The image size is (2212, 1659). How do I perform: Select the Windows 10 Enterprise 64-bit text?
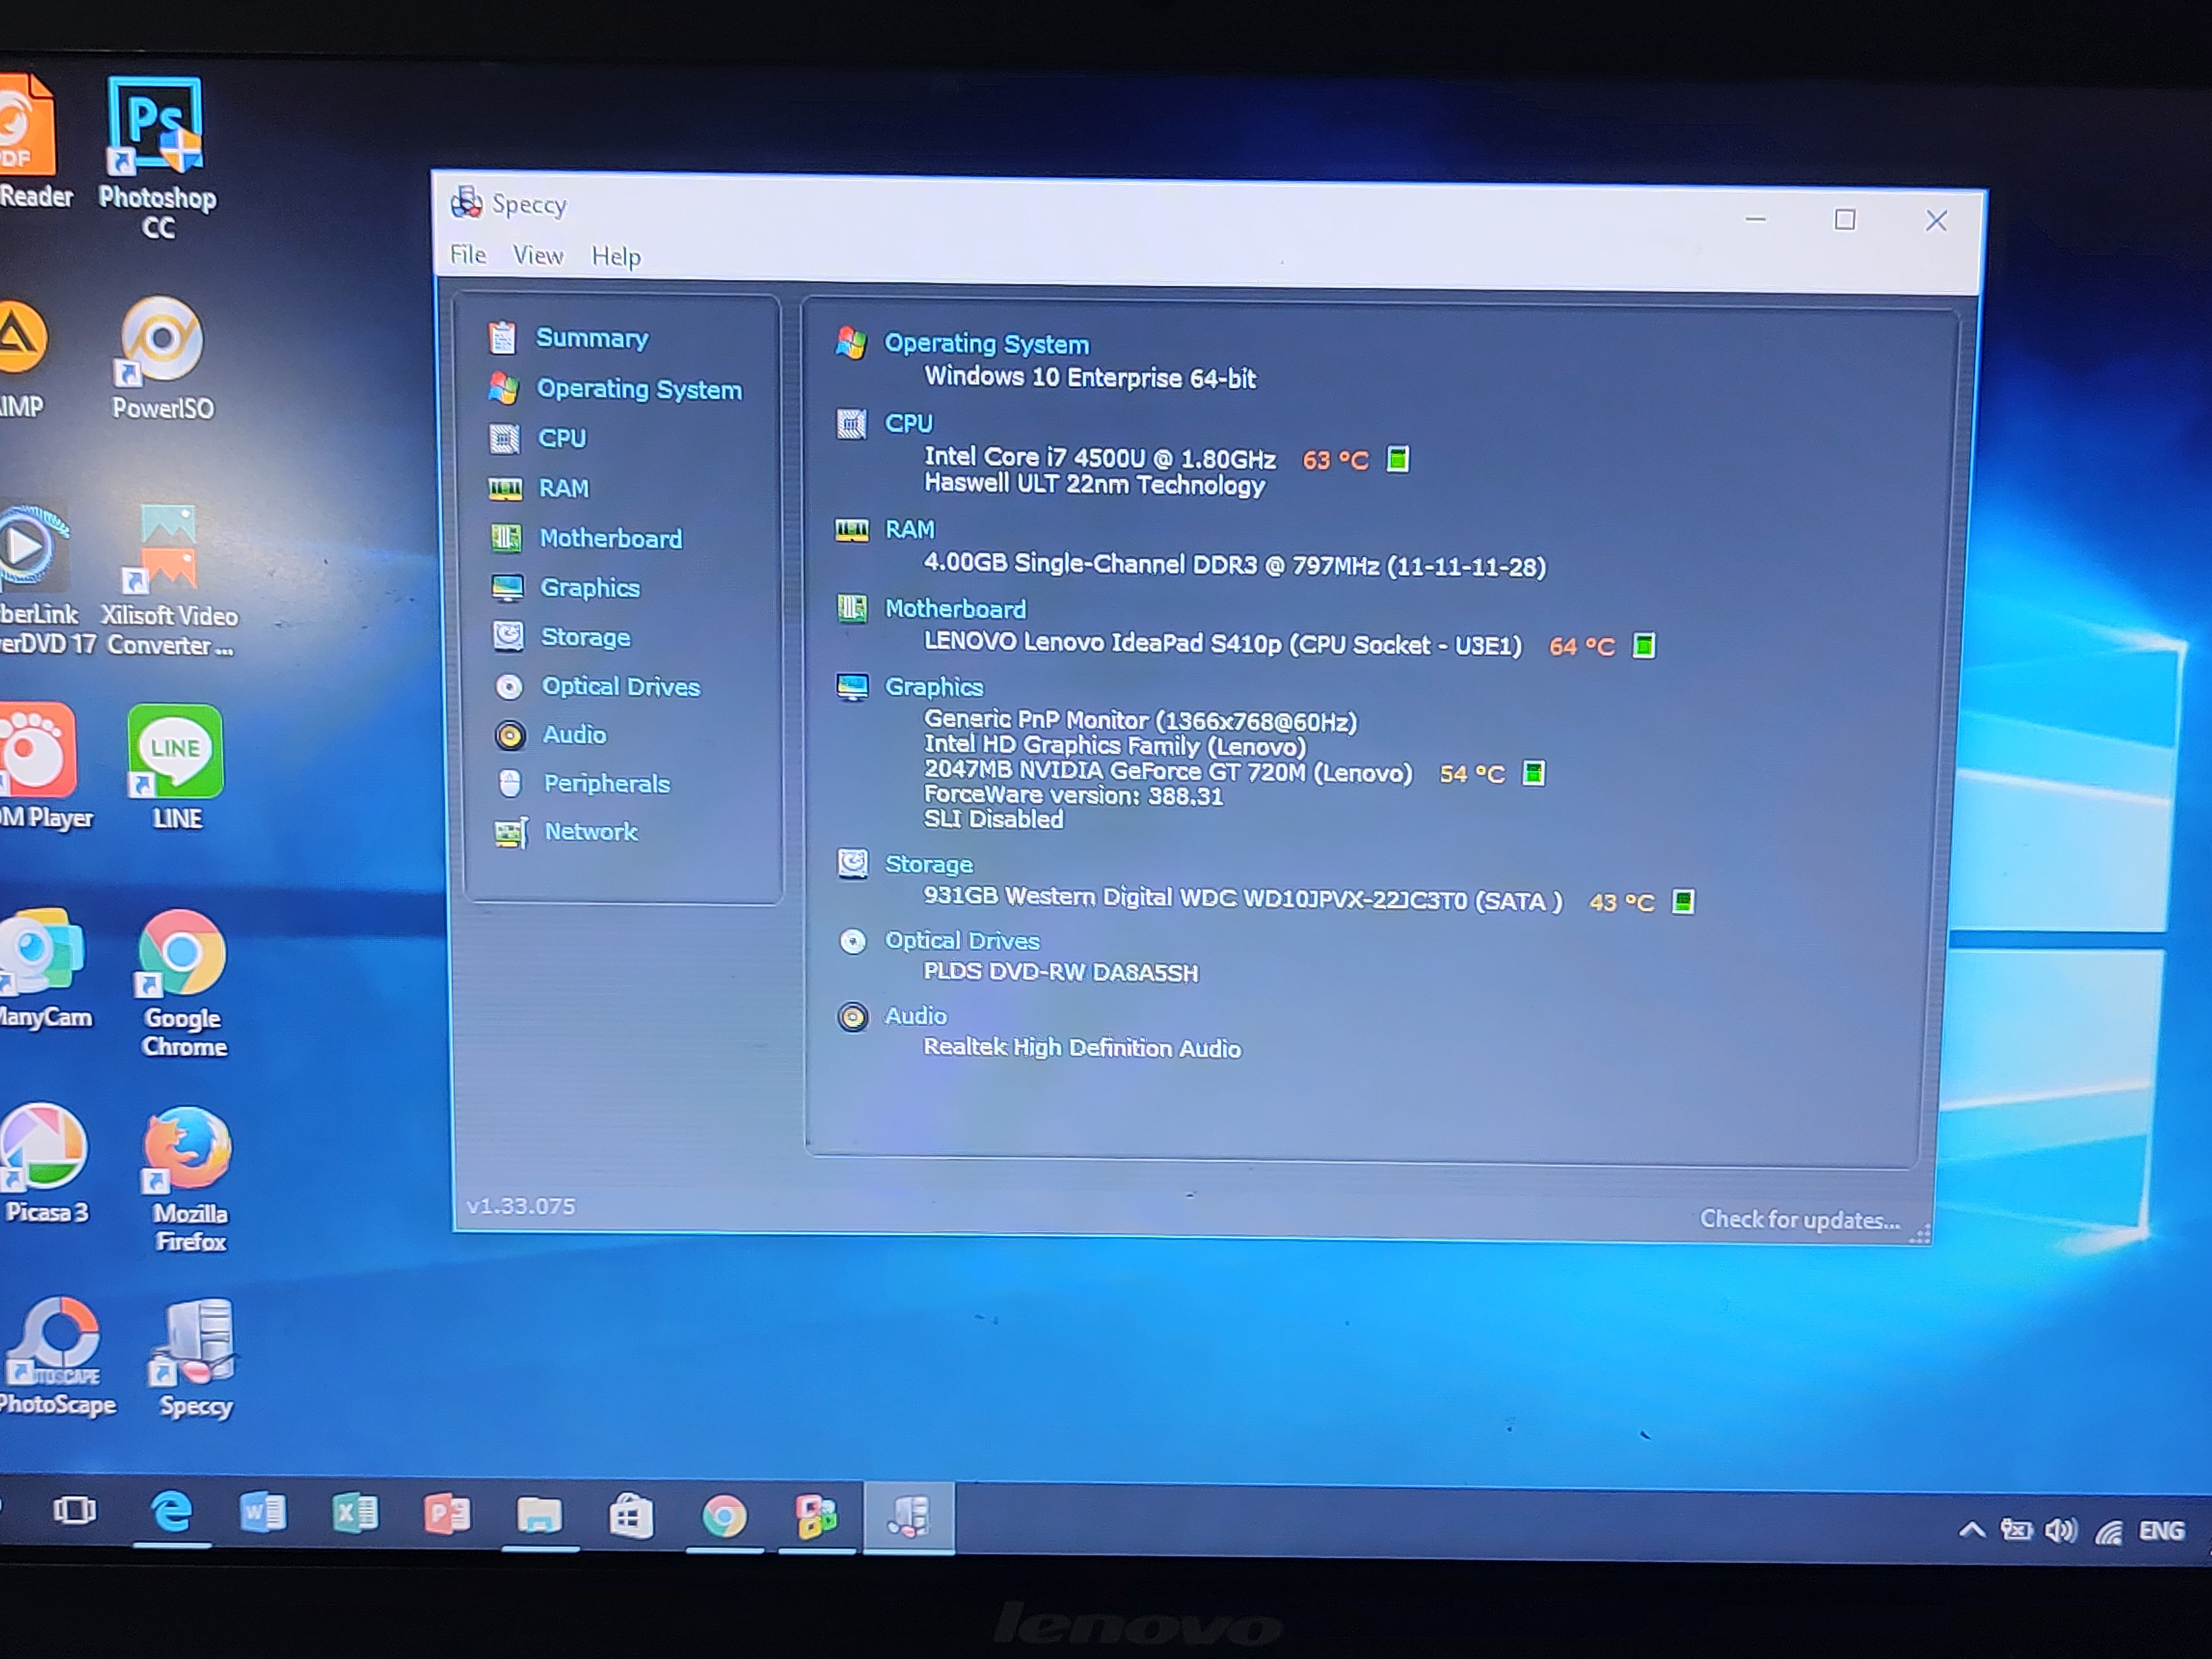click(x=1090, y=377)
